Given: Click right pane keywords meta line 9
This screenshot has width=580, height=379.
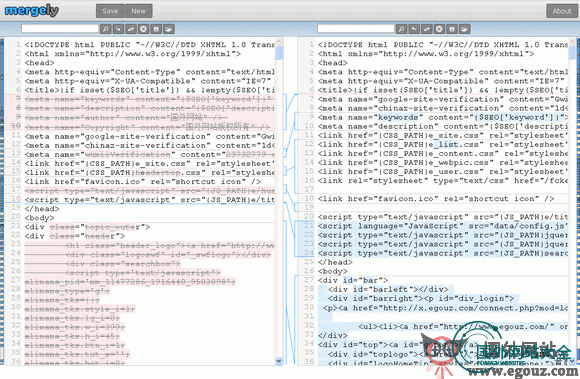Looking at the screenshot, I should point(443,117).
